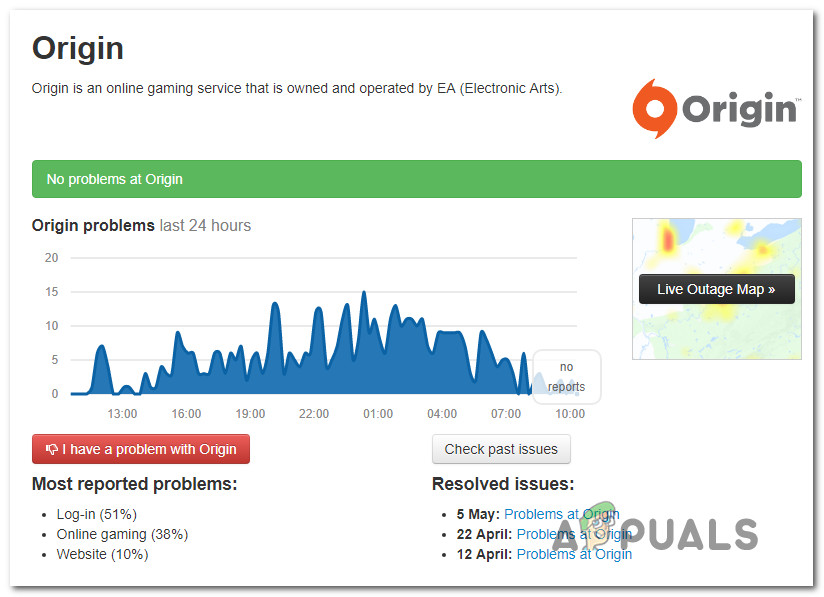
Task: Click the 20 value on chart axis
Action: 52,258
